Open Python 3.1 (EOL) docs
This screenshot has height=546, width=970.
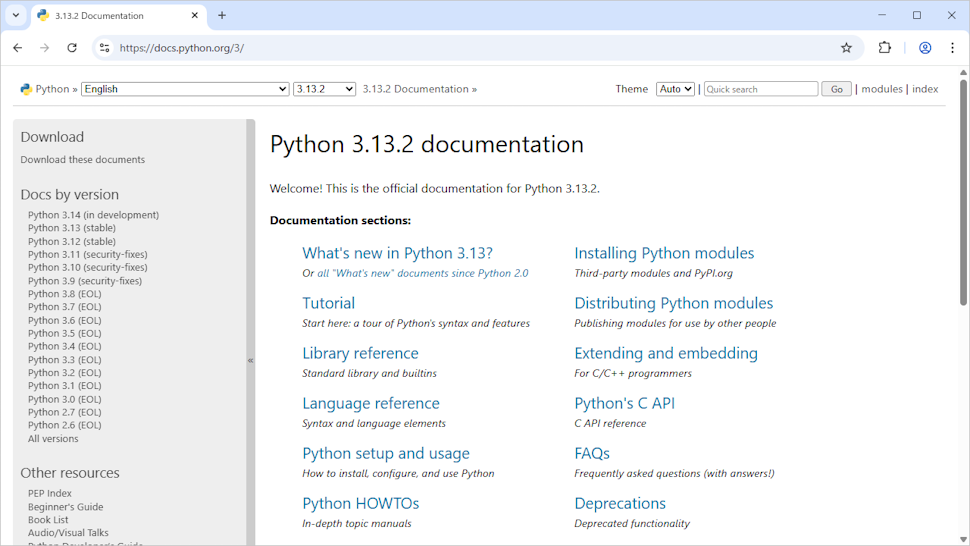click(x=64, y=386)
